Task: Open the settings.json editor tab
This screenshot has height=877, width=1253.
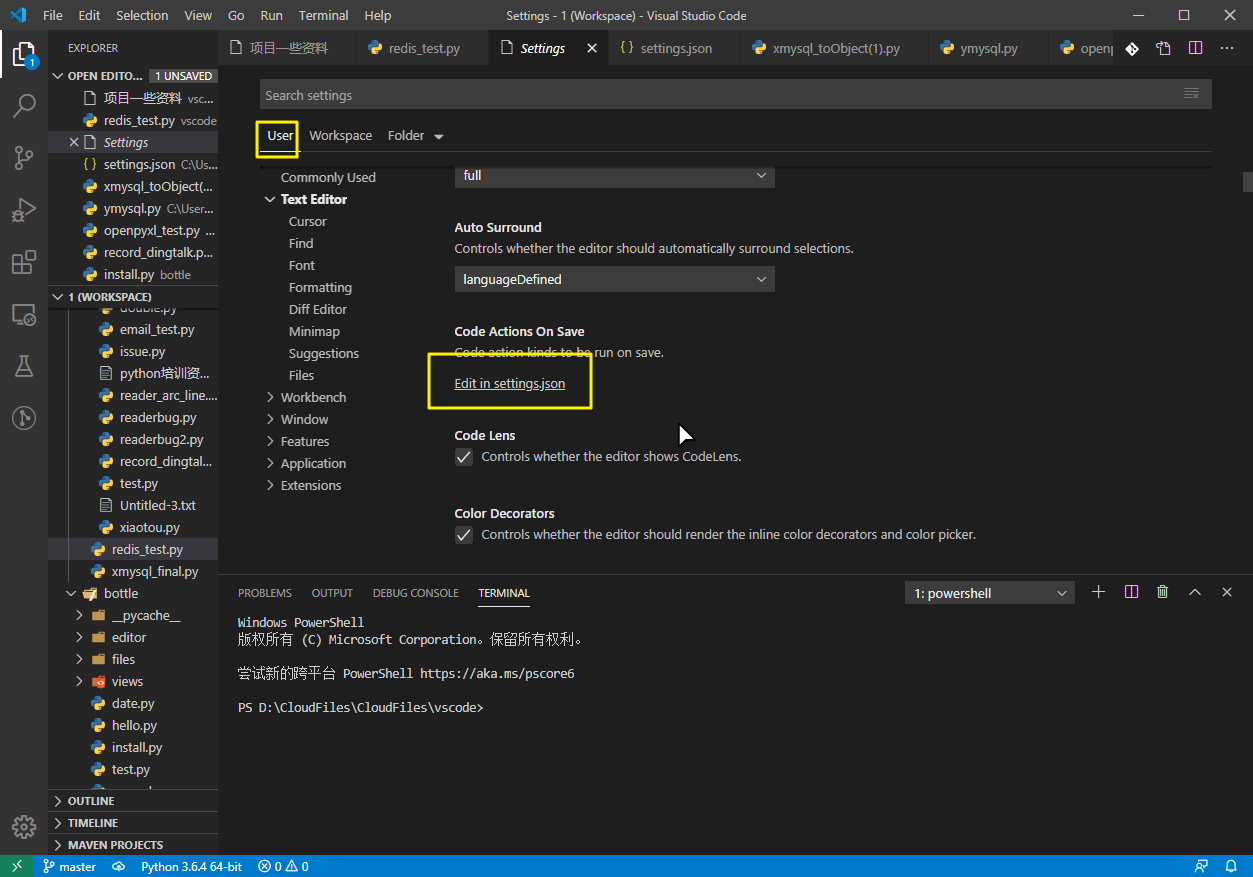Action: 673,48
